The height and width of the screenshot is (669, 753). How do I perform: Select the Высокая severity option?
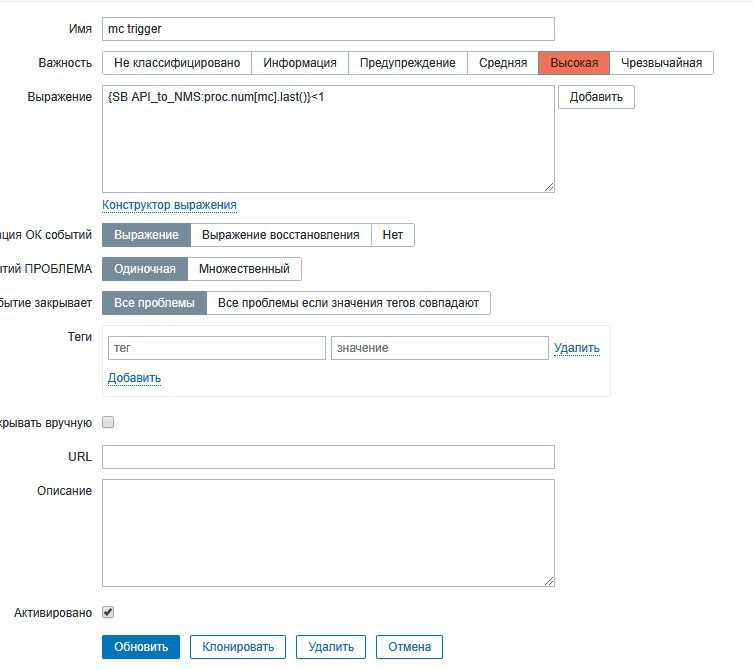574,63
